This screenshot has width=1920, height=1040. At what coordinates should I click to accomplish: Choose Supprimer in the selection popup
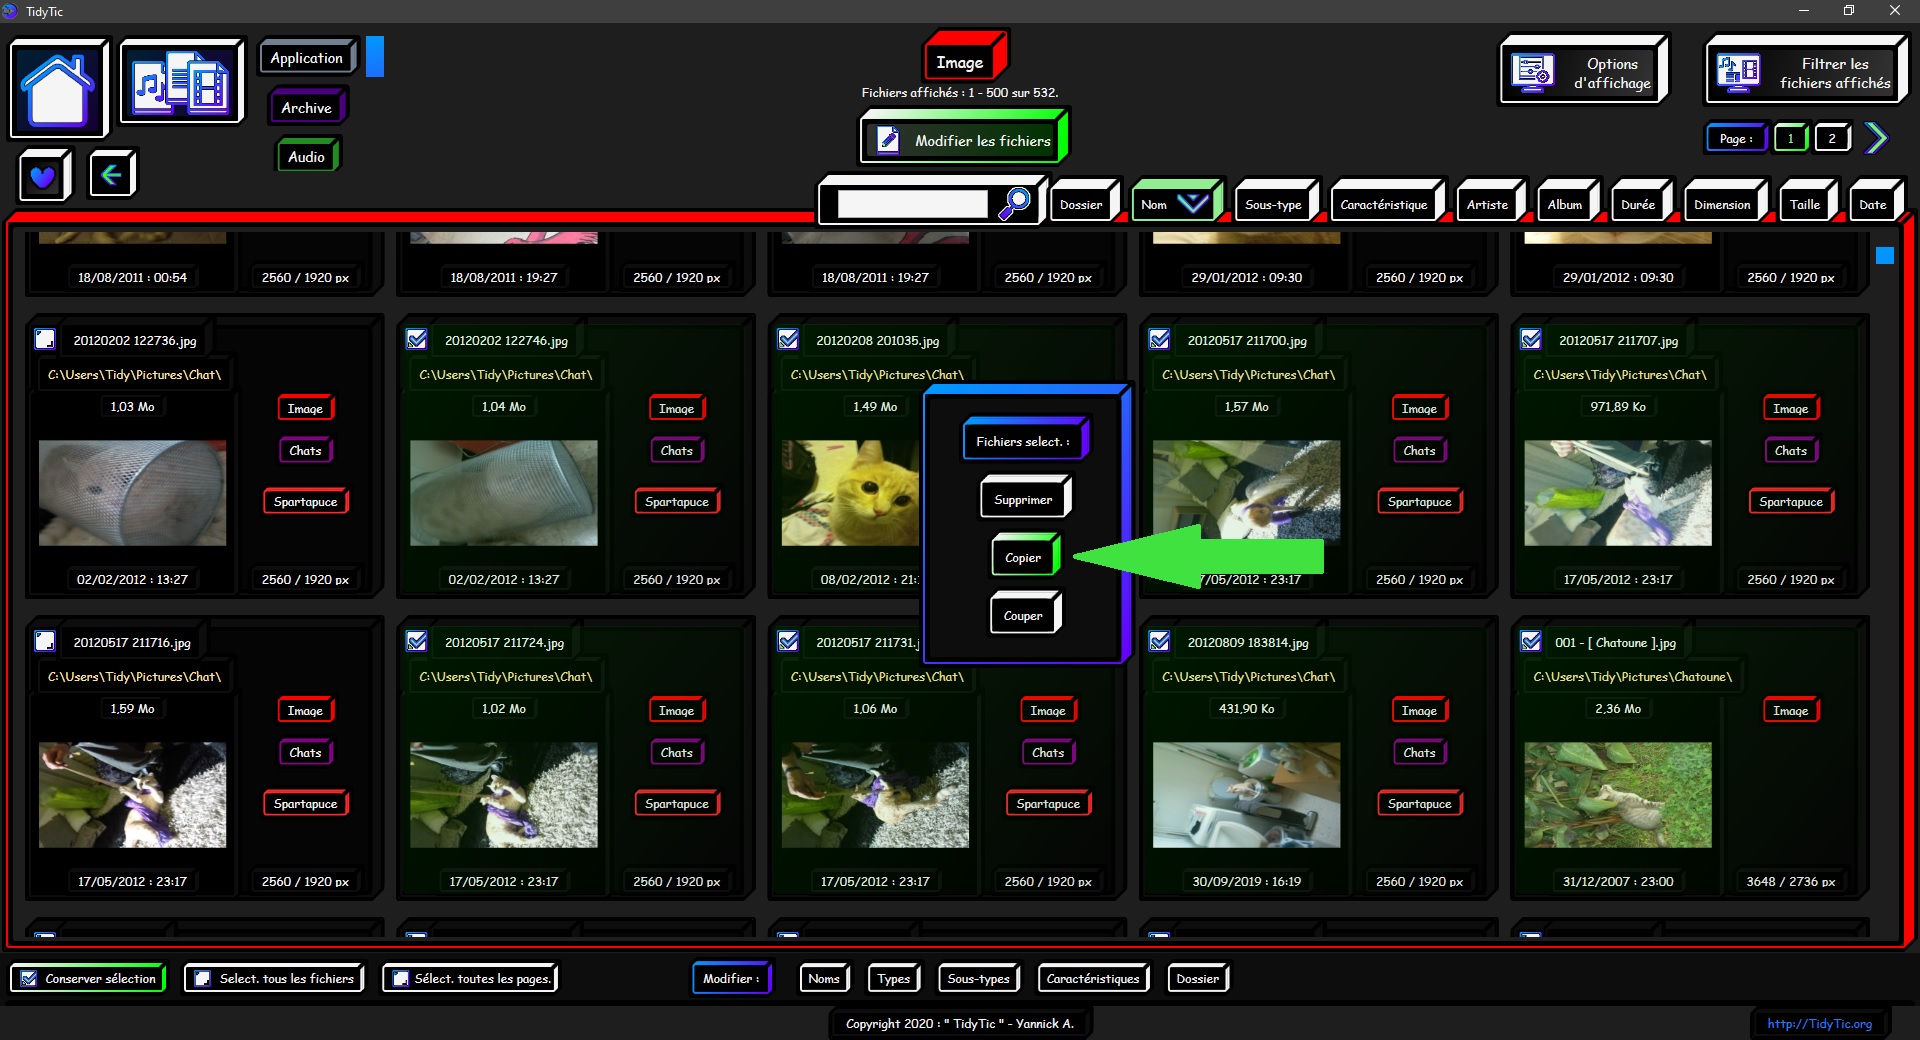coord(1024,498)
